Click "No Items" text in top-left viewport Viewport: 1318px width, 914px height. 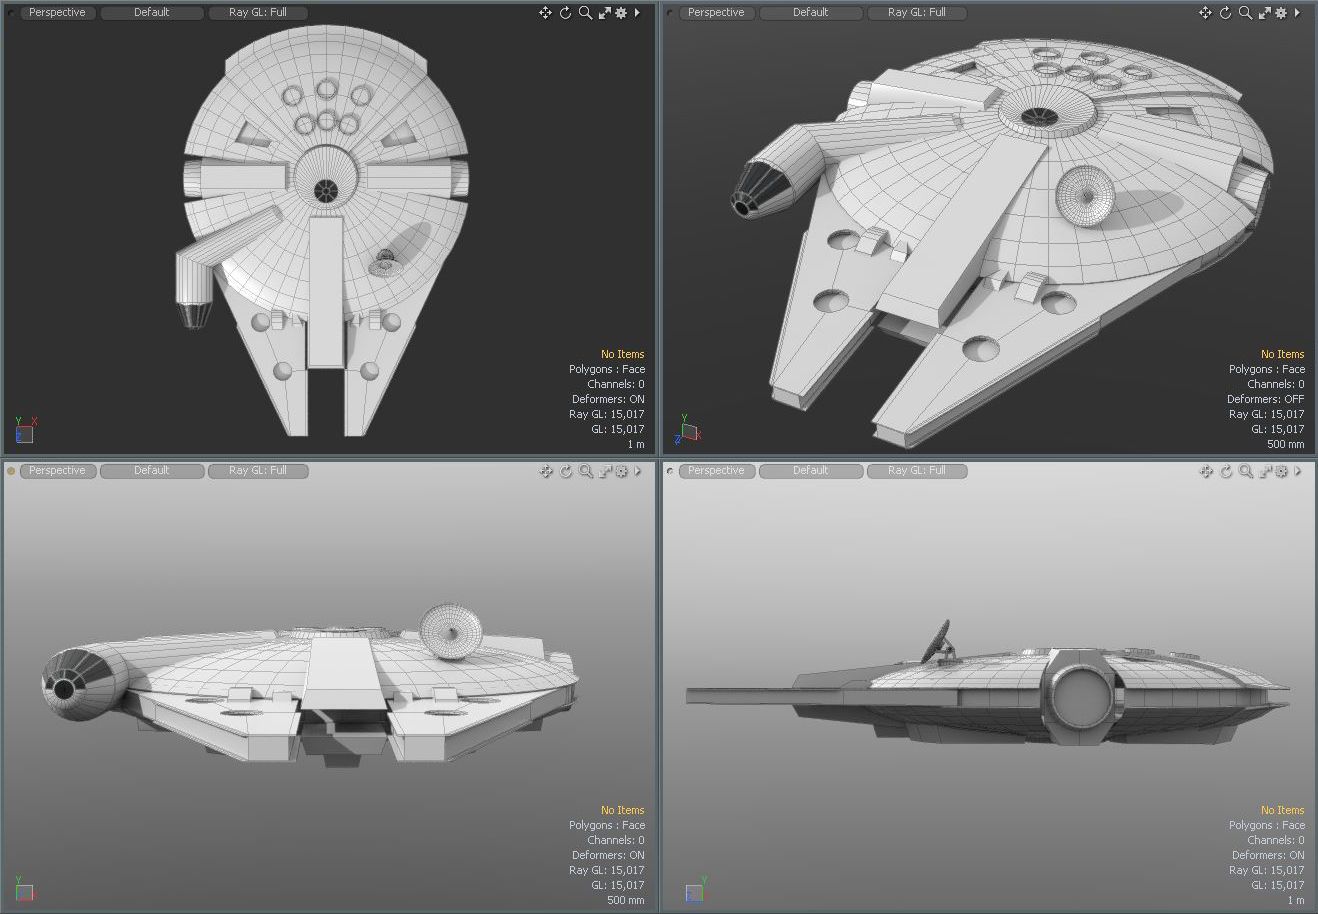point(623,354)
